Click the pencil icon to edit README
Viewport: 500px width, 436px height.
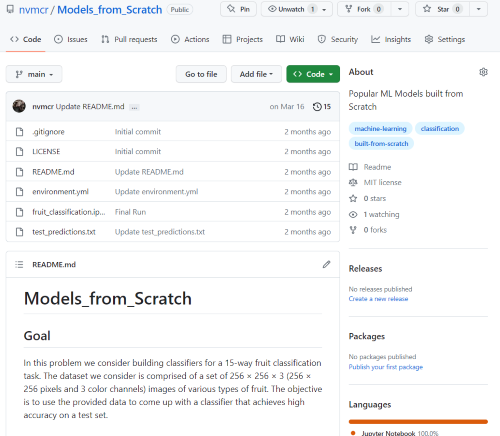pos(326,264)
